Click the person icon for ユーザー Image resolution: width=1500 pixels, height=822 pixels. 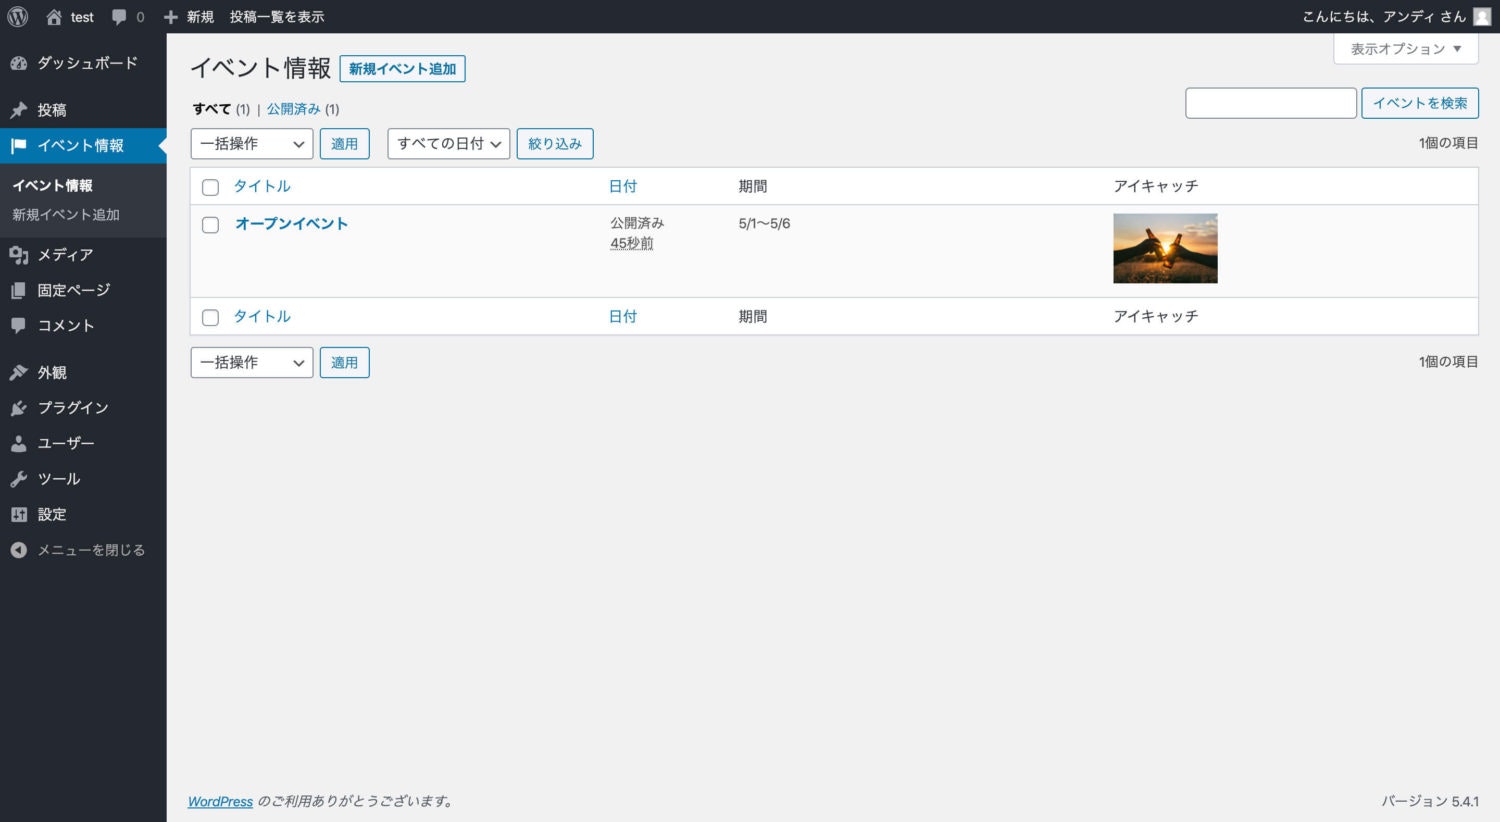18,443
